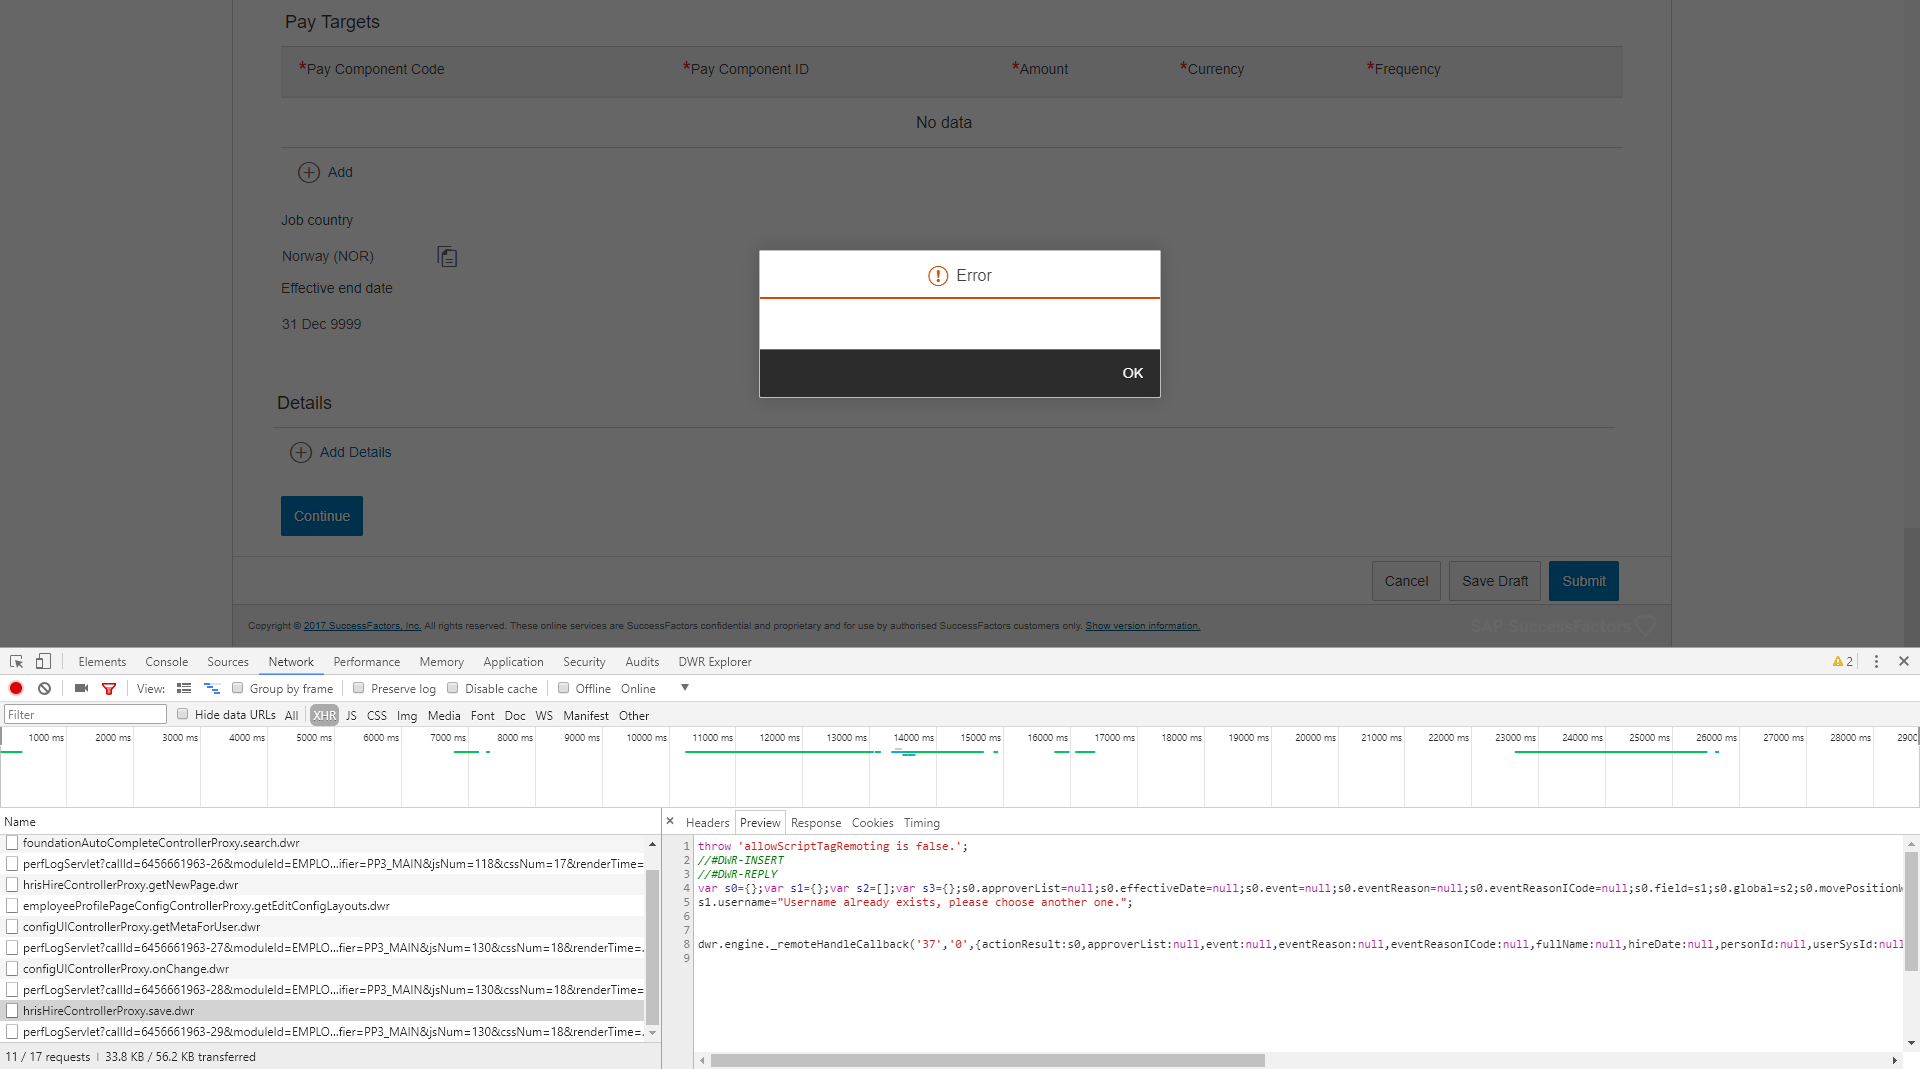Click the Frequency column header
1920x1069 pixels.
(1403, 69)
